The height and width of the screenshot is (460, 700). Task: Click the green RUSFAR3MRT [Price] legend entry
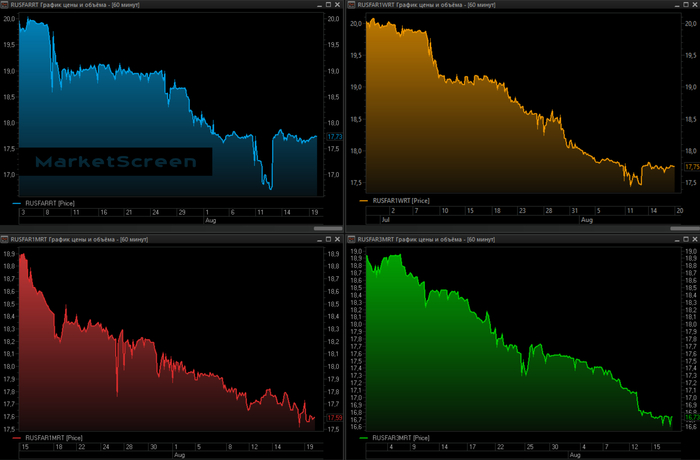tap(401, 438)
